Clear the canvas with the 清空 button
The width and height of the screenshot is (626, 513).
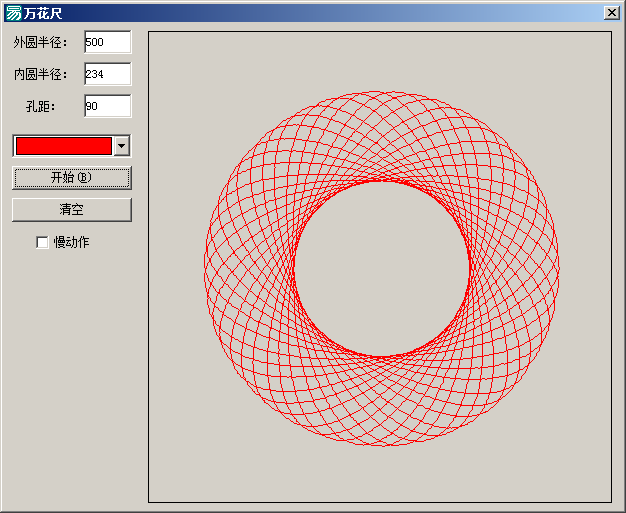(72, 210)
